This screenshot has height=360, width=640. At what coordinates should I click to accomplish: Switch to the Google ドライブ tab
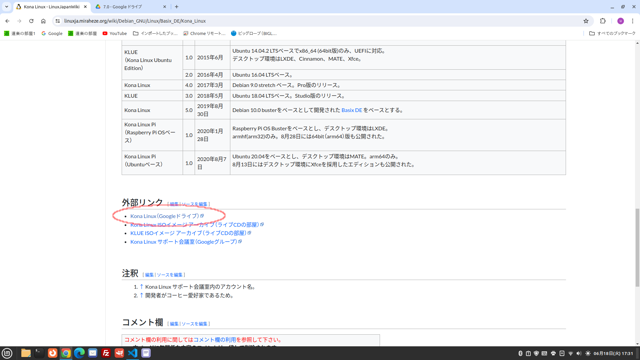click(x=131, y=7)
